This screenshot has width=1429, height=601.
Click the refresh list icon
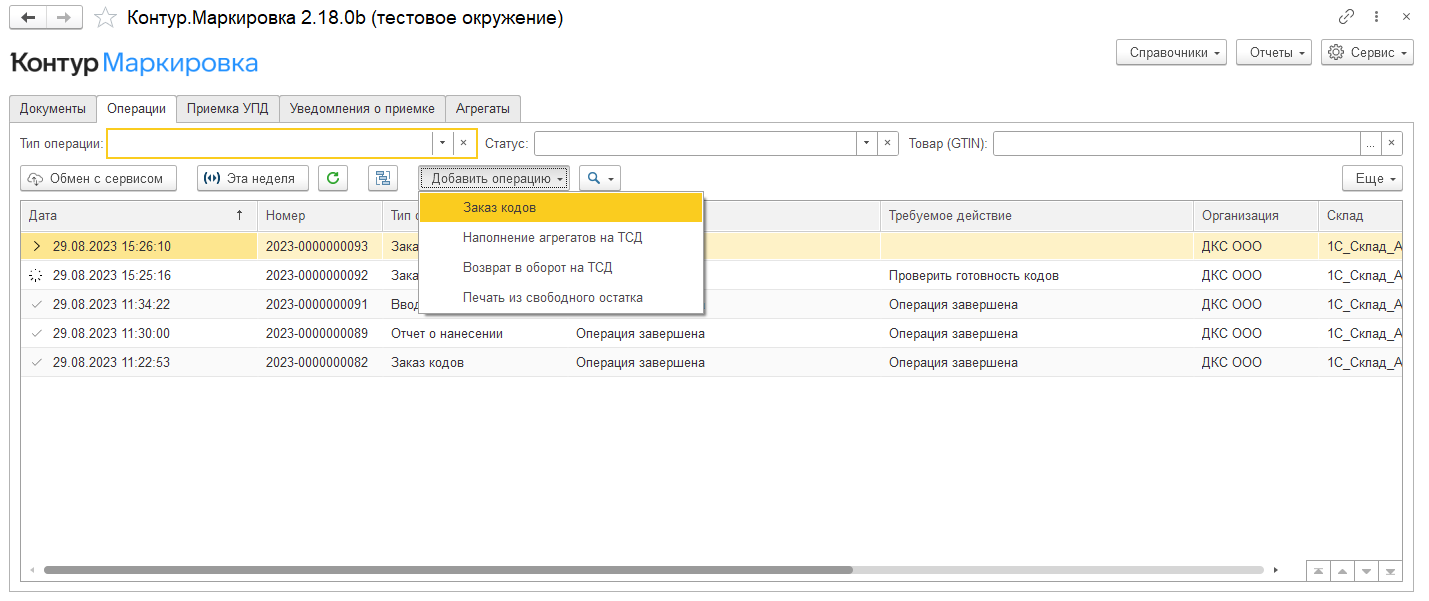coord(333,178)
